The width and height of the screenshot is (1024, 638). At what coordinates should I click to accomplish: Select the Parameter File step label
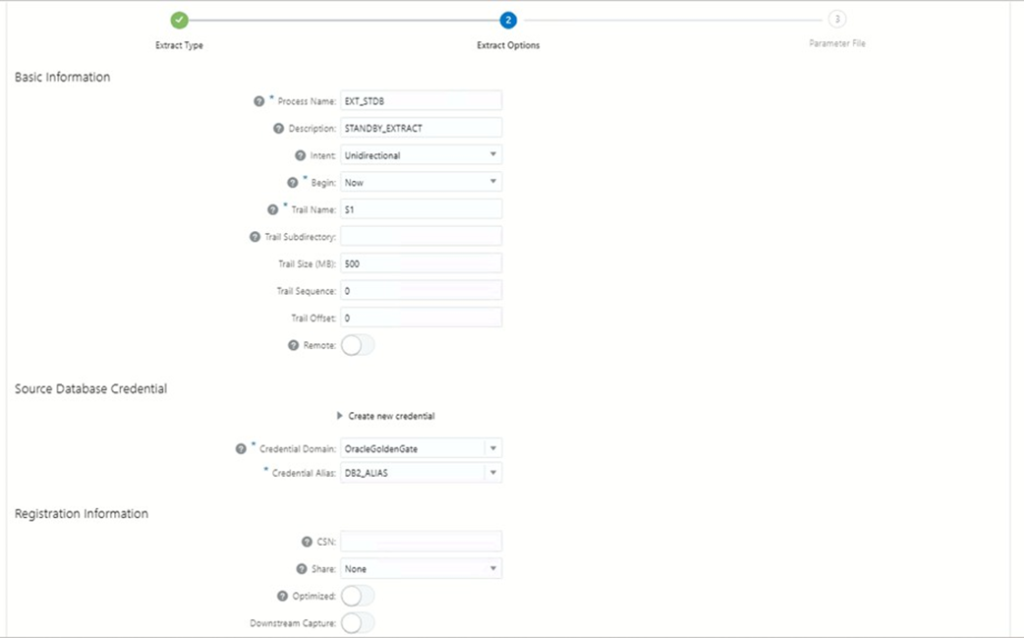point(837,43)
